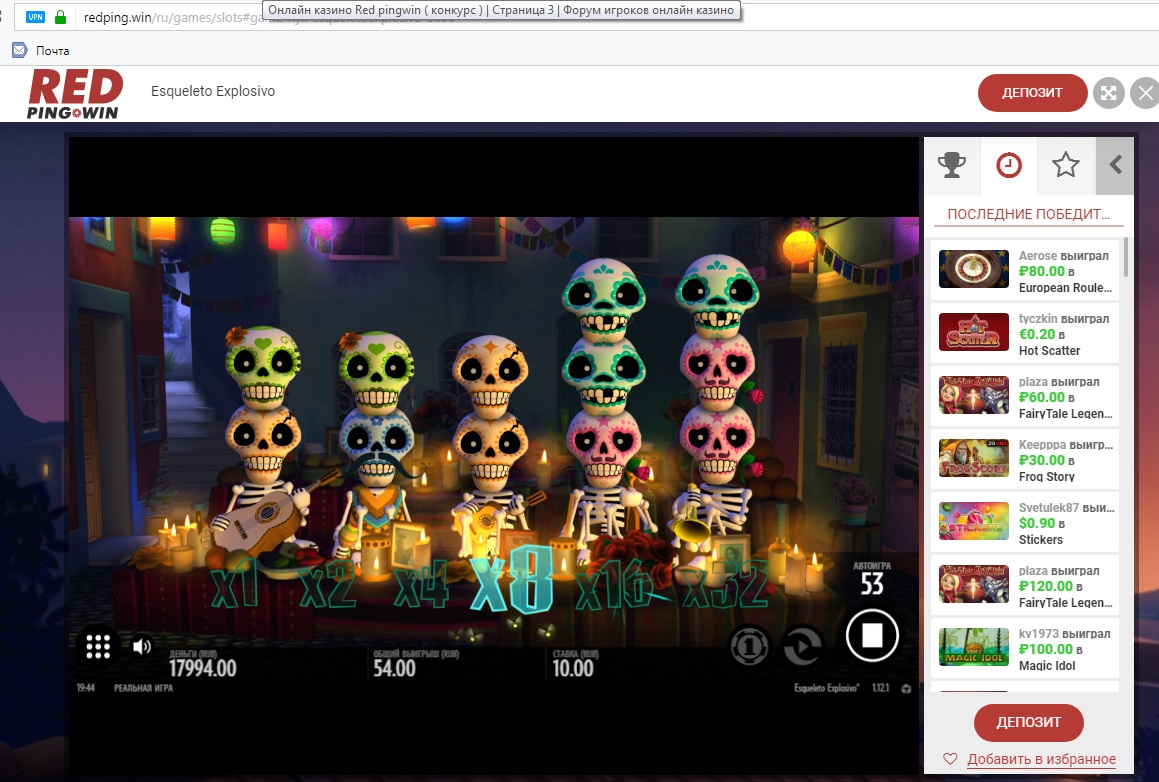
Task: Open the game menu grid icon
Action: (x=98, y=647)
